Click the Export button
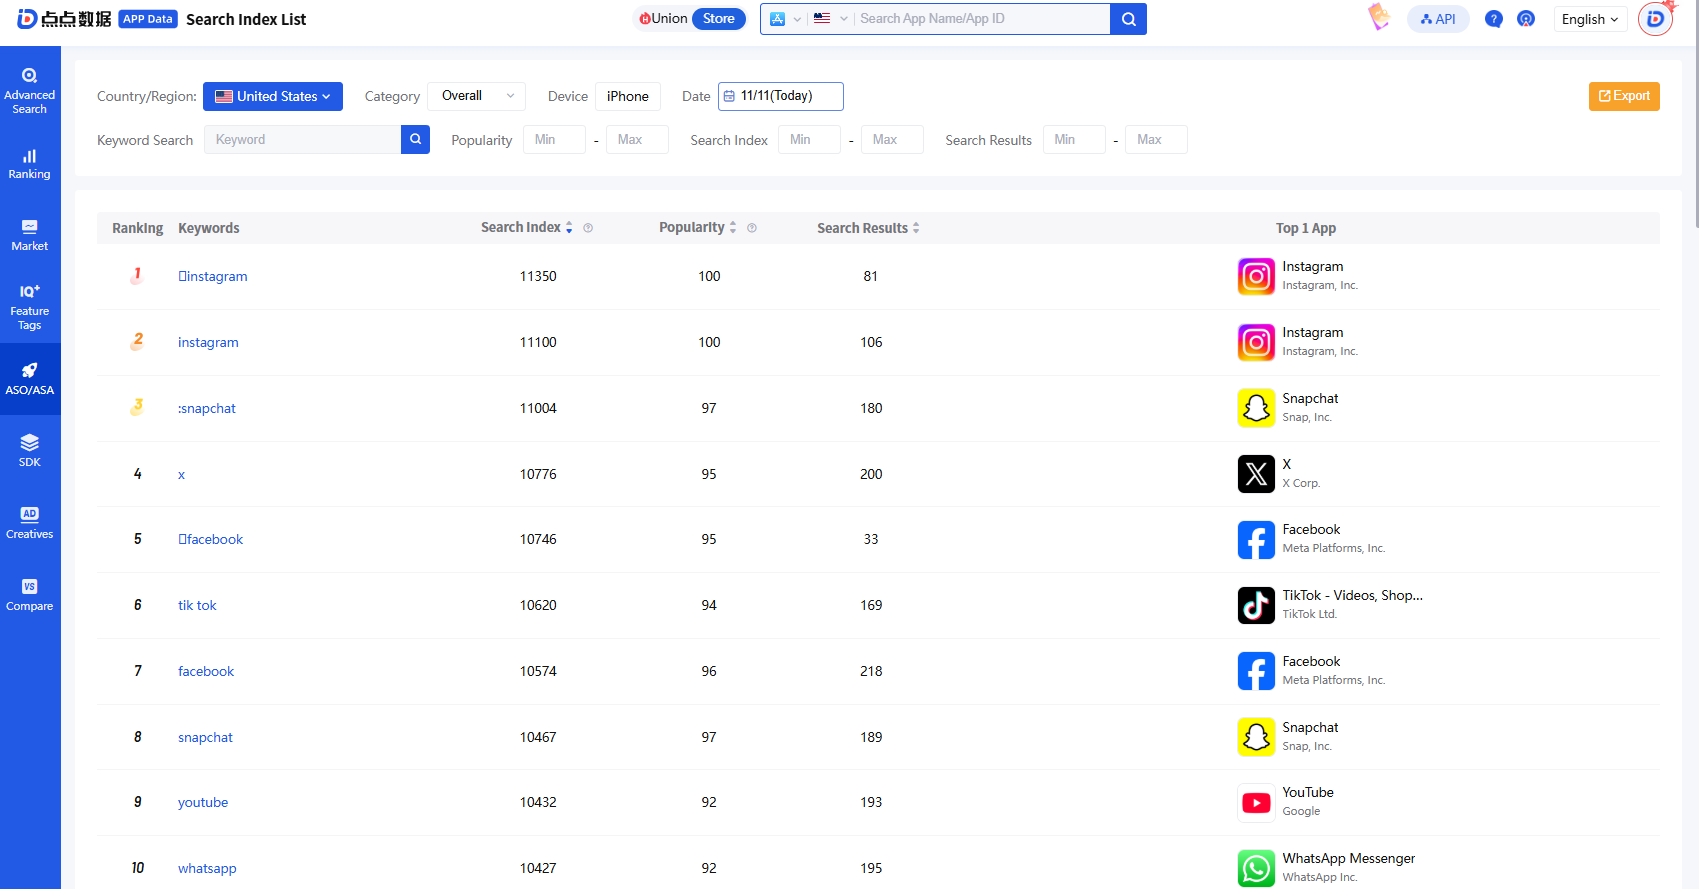This screenshot has height=889, width=1699. pyautogui.click(x=1624, y=96)
